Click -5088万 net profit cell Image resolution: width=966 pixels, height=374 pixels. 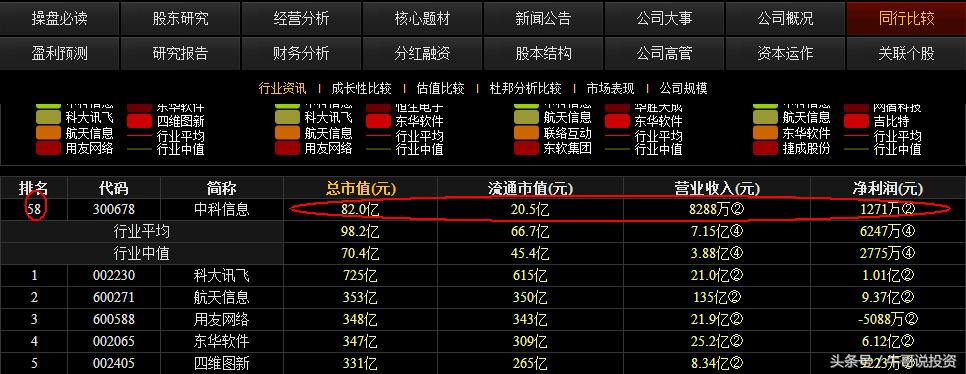tap(888, 319)
